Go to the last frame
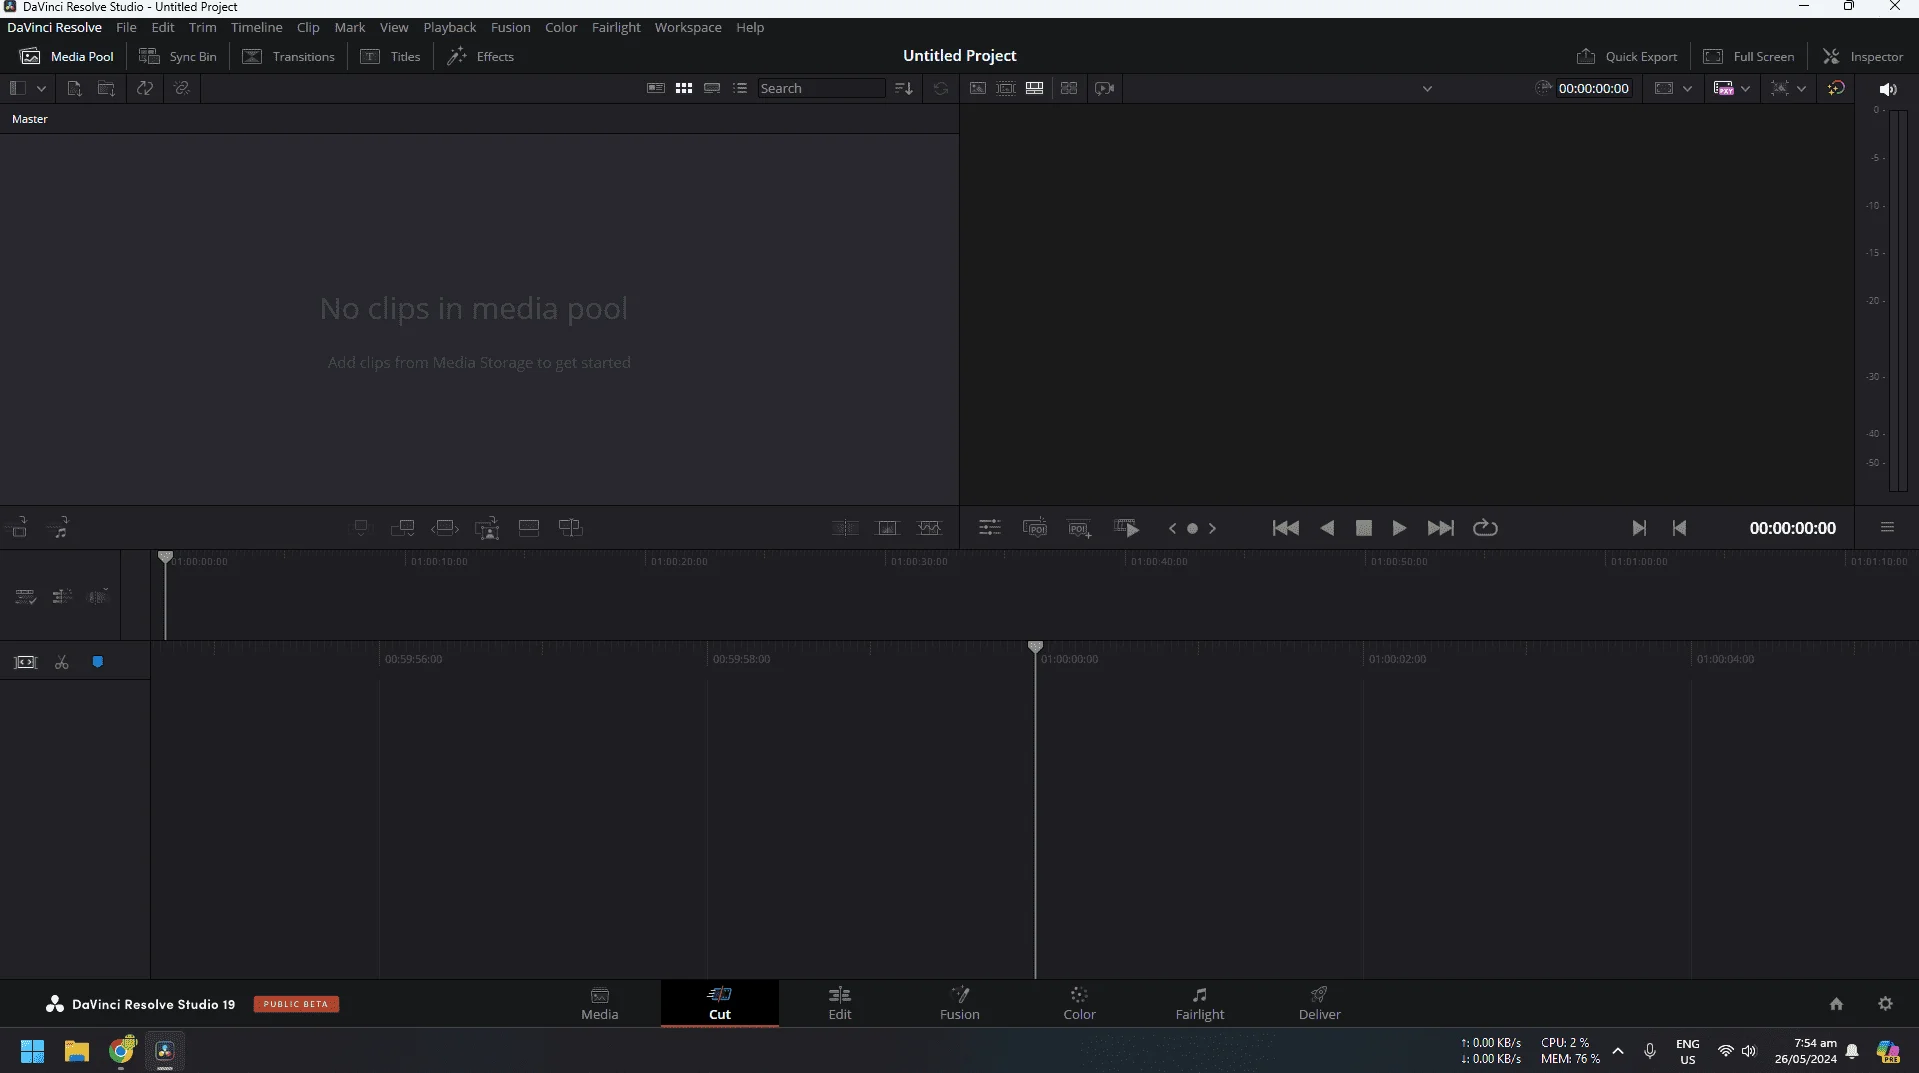This screenshot has width=1919, height=1073. tap(1441, 528)
